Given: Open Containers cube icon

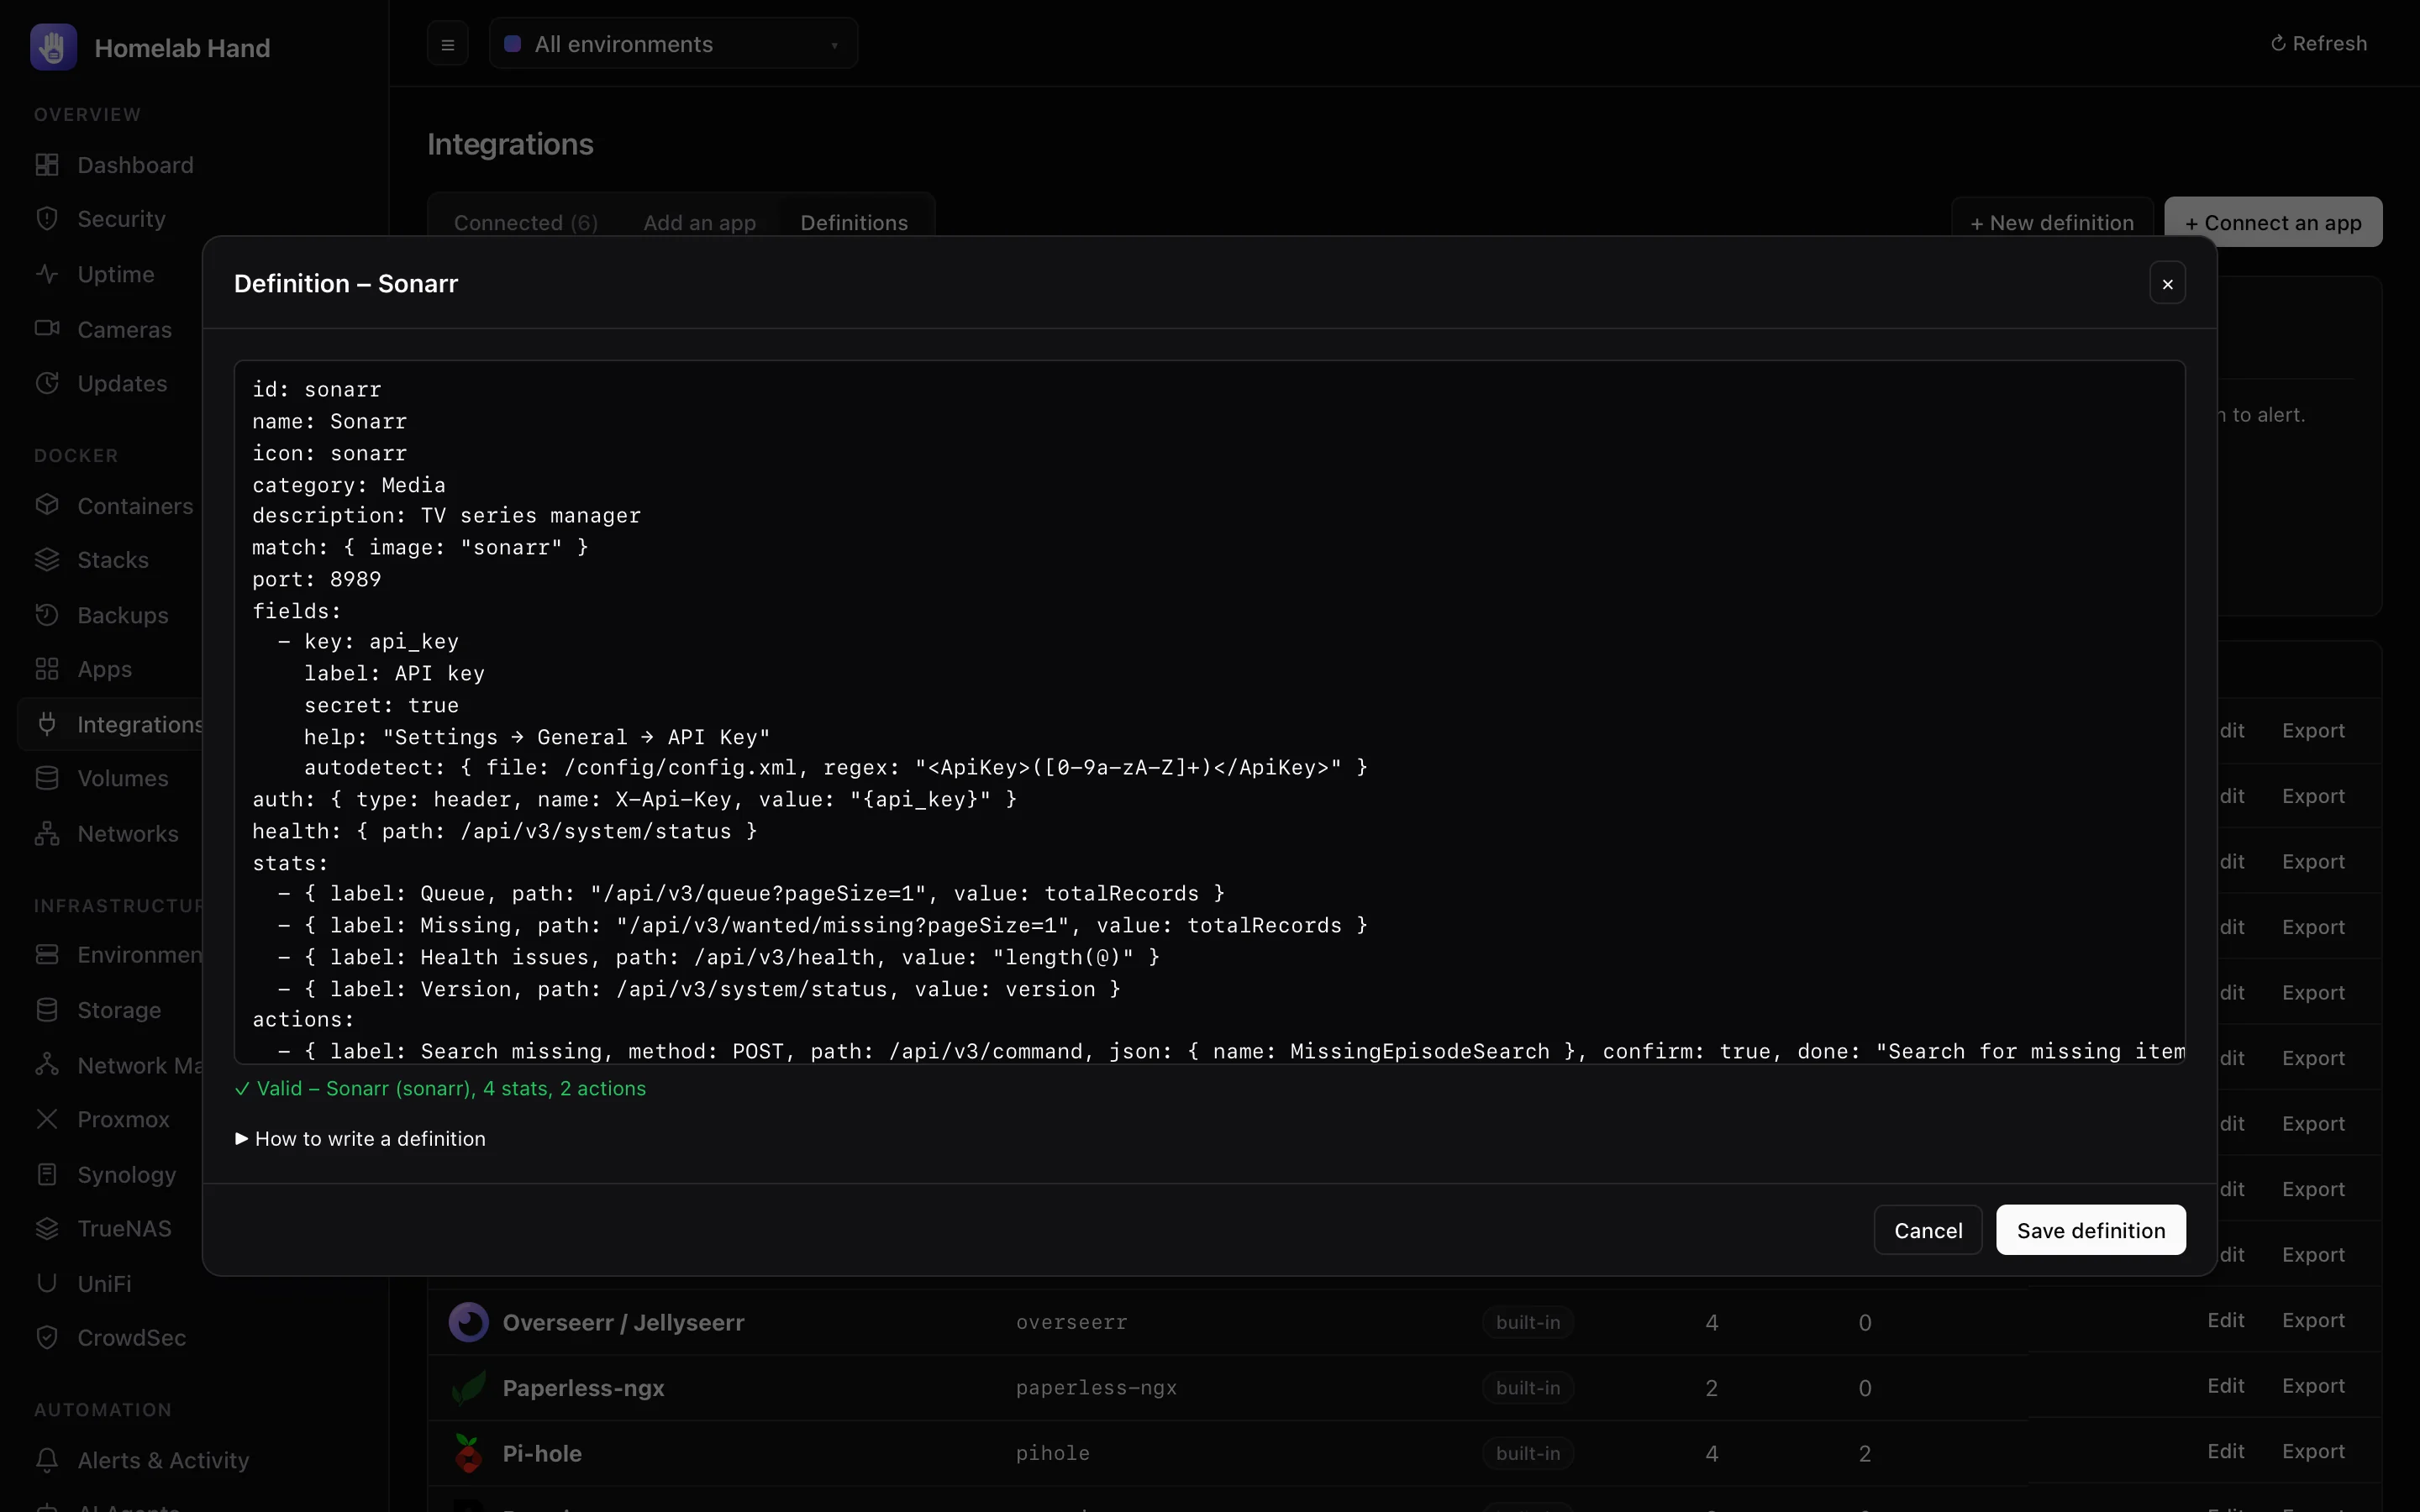Looking at the screenshot, I should [47, 505].
